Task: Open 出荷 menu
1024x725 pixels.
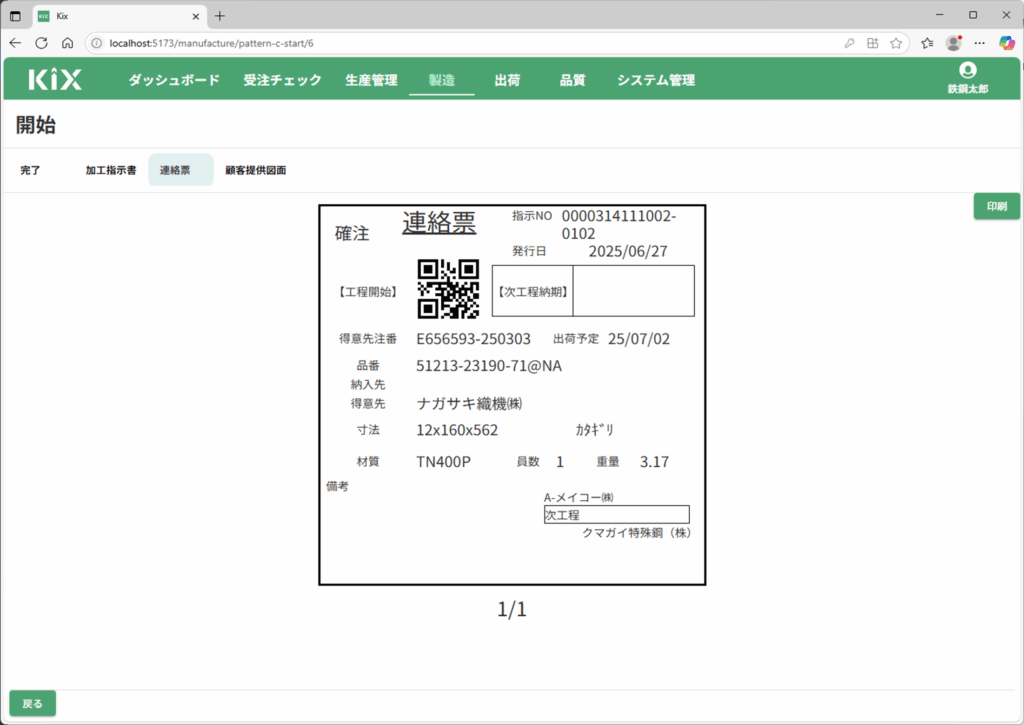Action: pos(507,80)
